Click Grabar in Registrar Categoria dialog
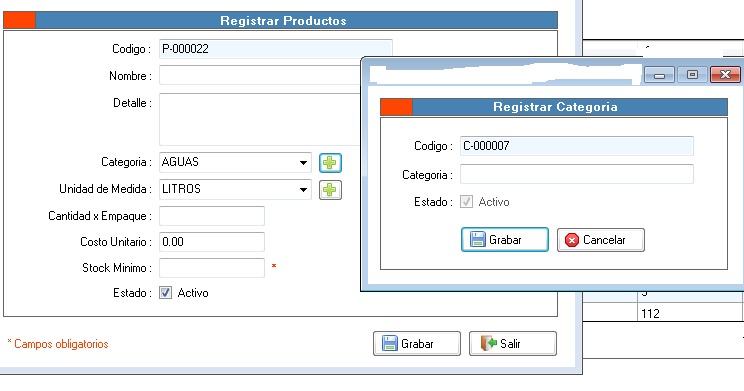The image size is (744, 391). click(505, 240)
